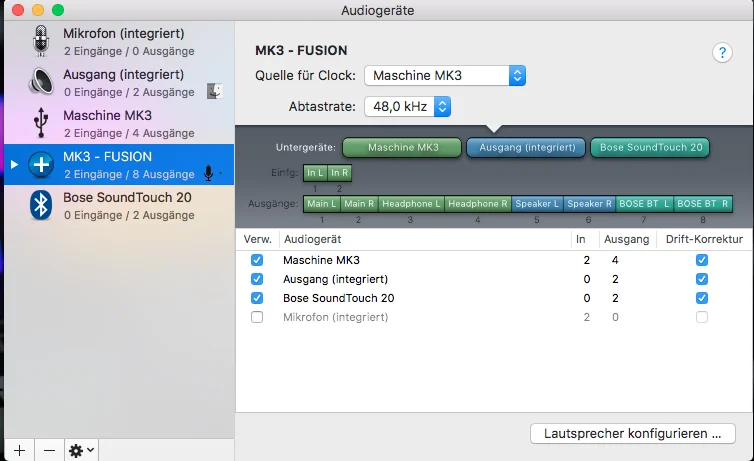Click the BOSE BT R output channel

pos(703,204)
